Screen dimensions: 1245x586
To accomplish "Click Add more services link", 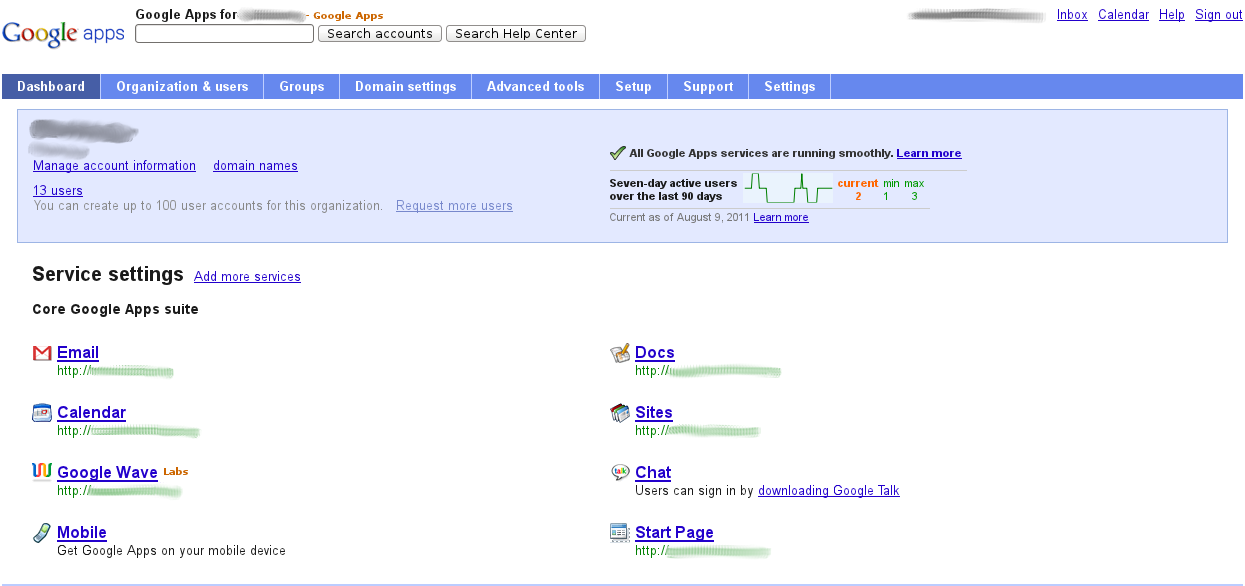I will pyautogui.click(x=248, y=277).
